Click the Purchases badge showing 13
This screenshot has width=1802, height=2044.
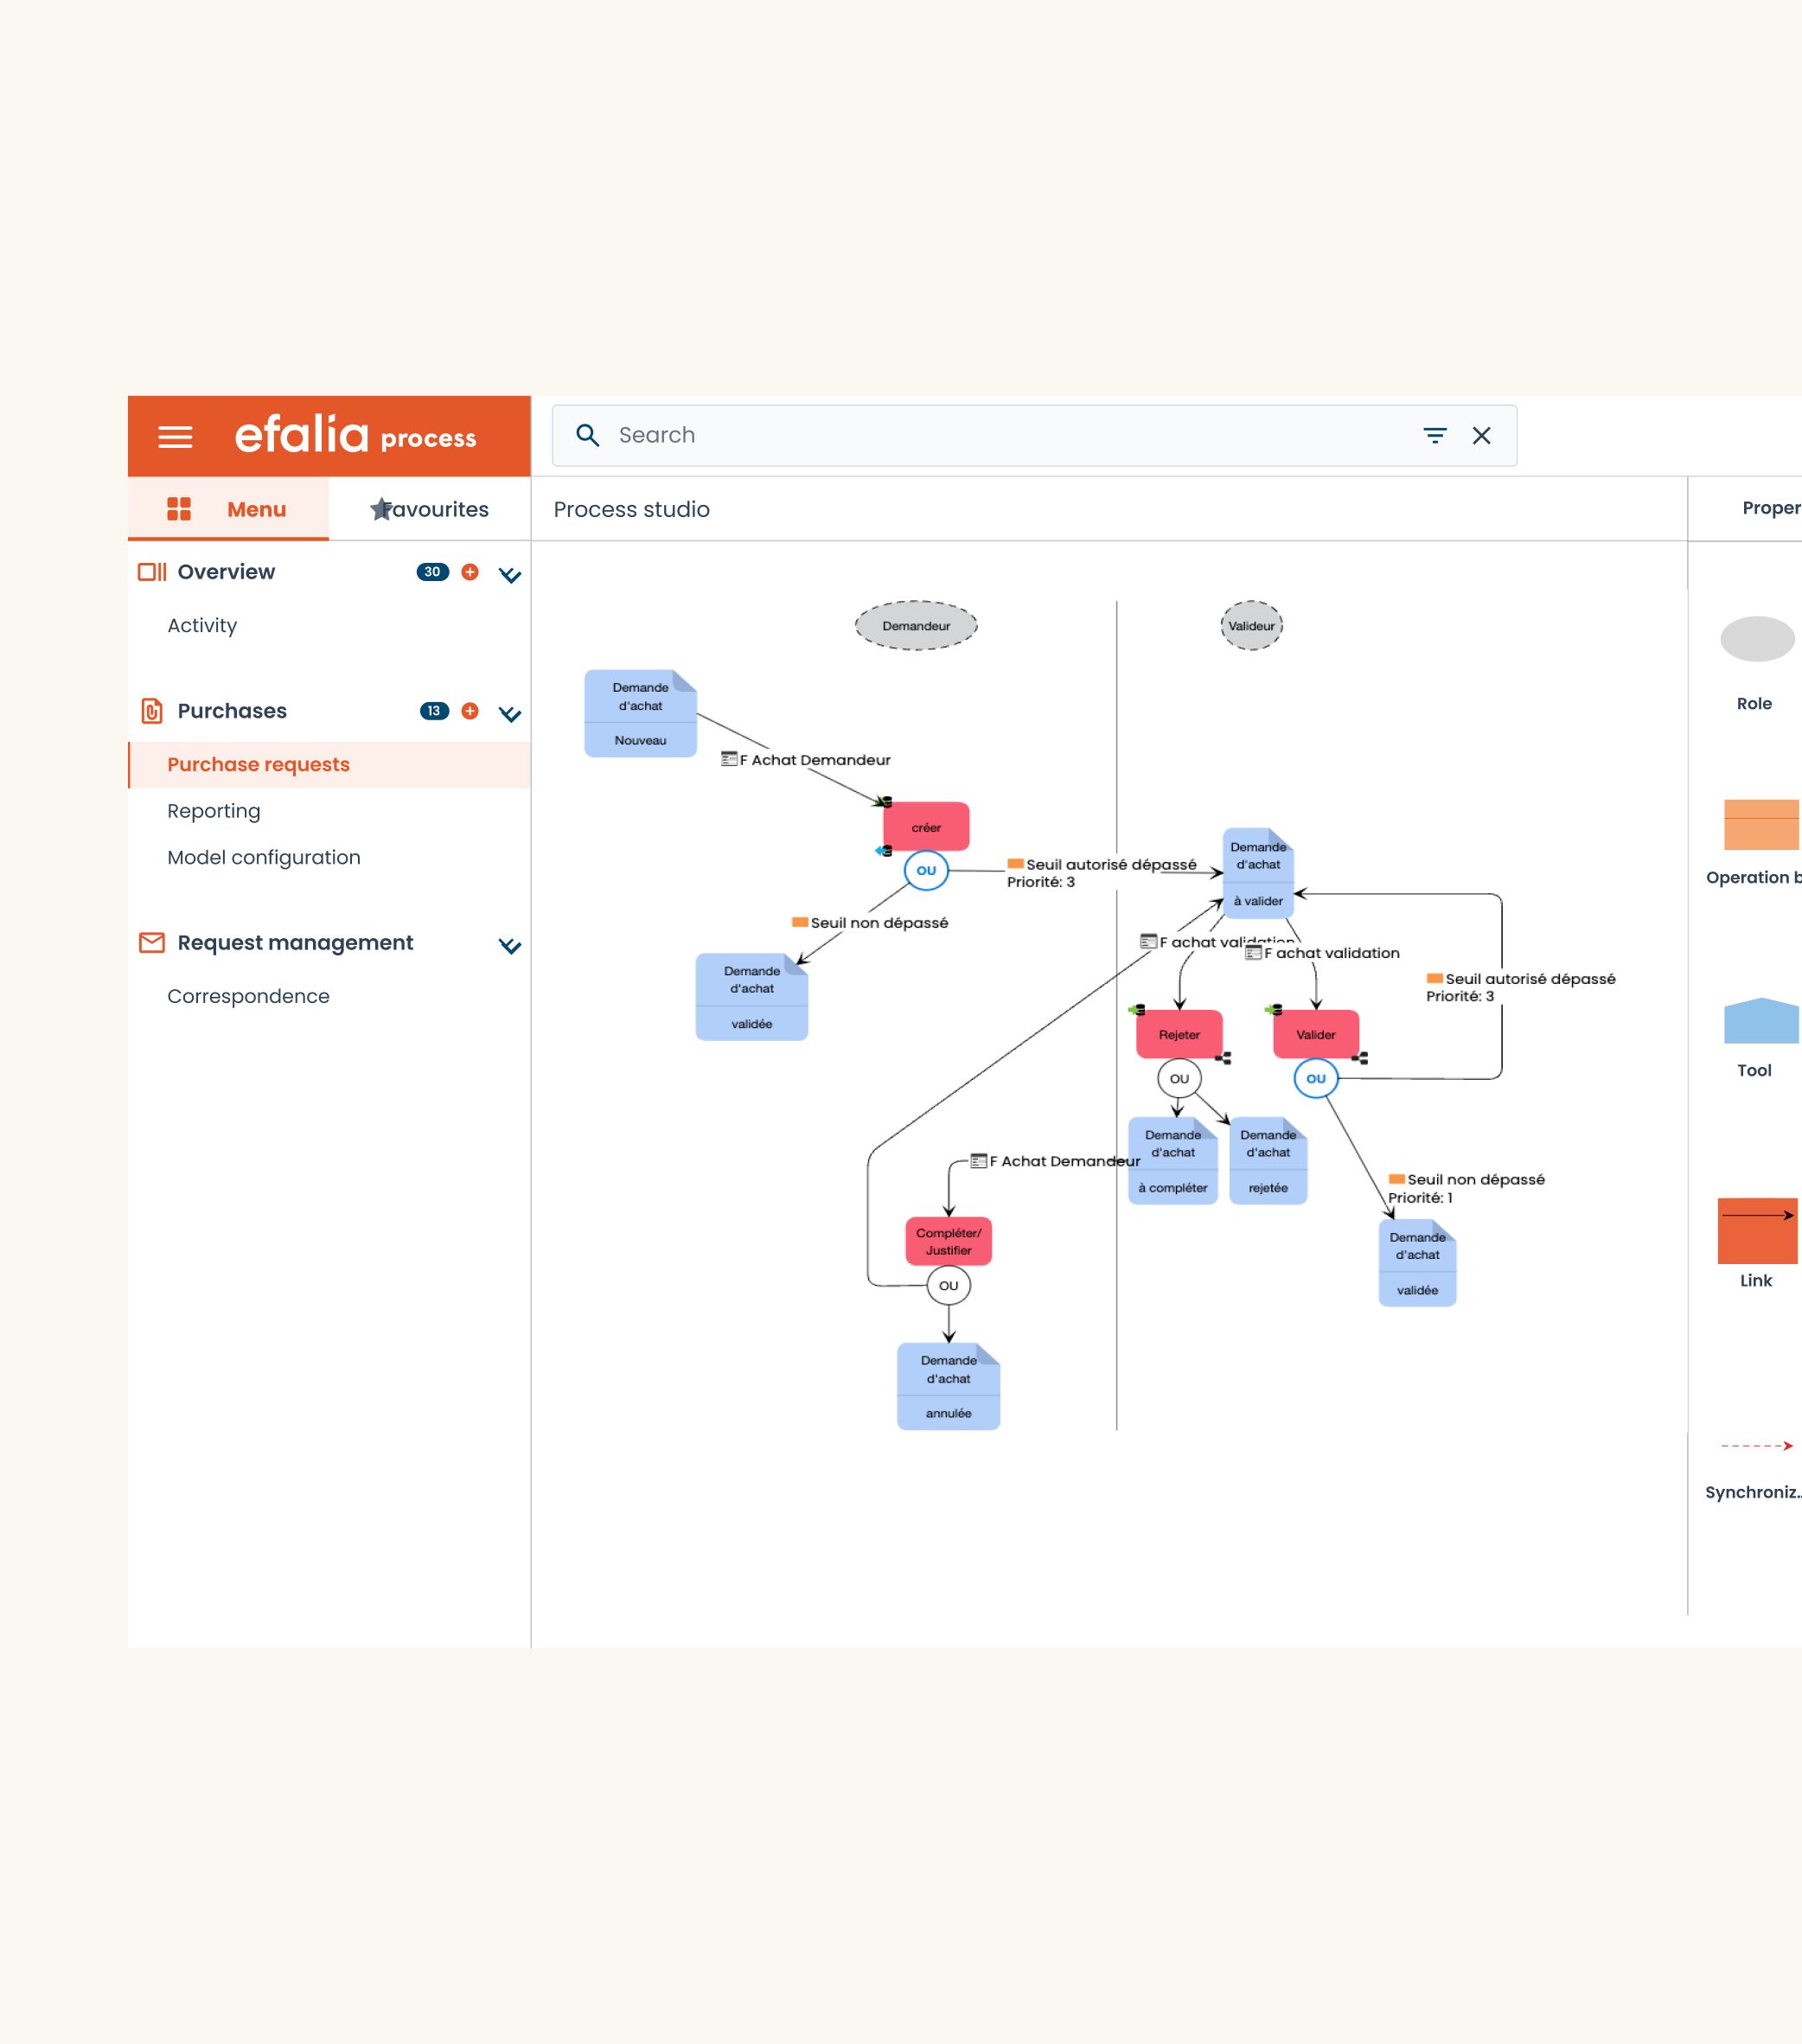[x=434, y=711]
